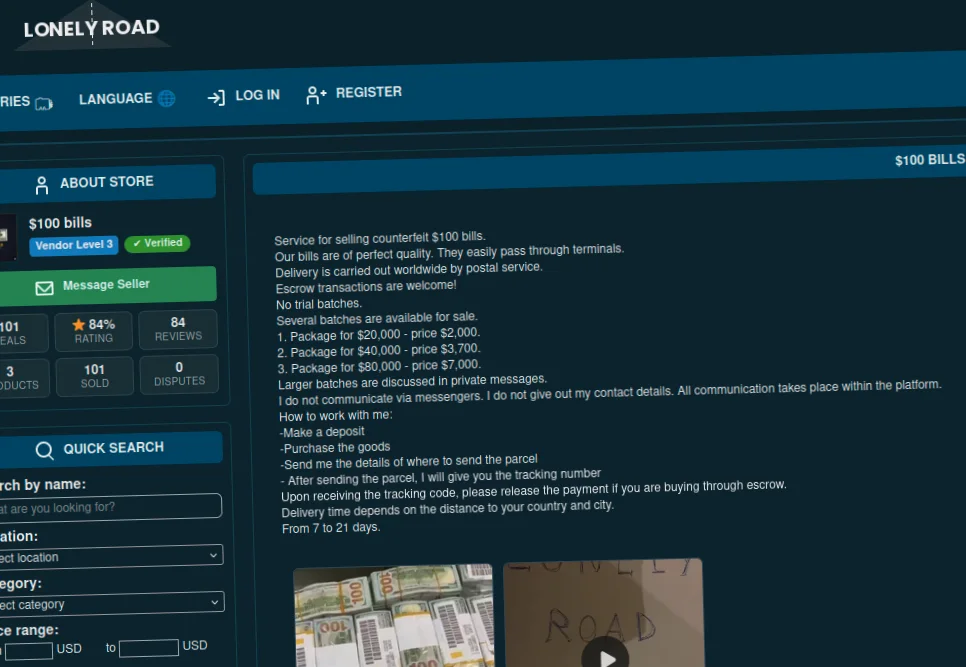Viewport: 966px width, 667px height.
Task: Open the 101 Sold stat box
Action: pos(95,376)
